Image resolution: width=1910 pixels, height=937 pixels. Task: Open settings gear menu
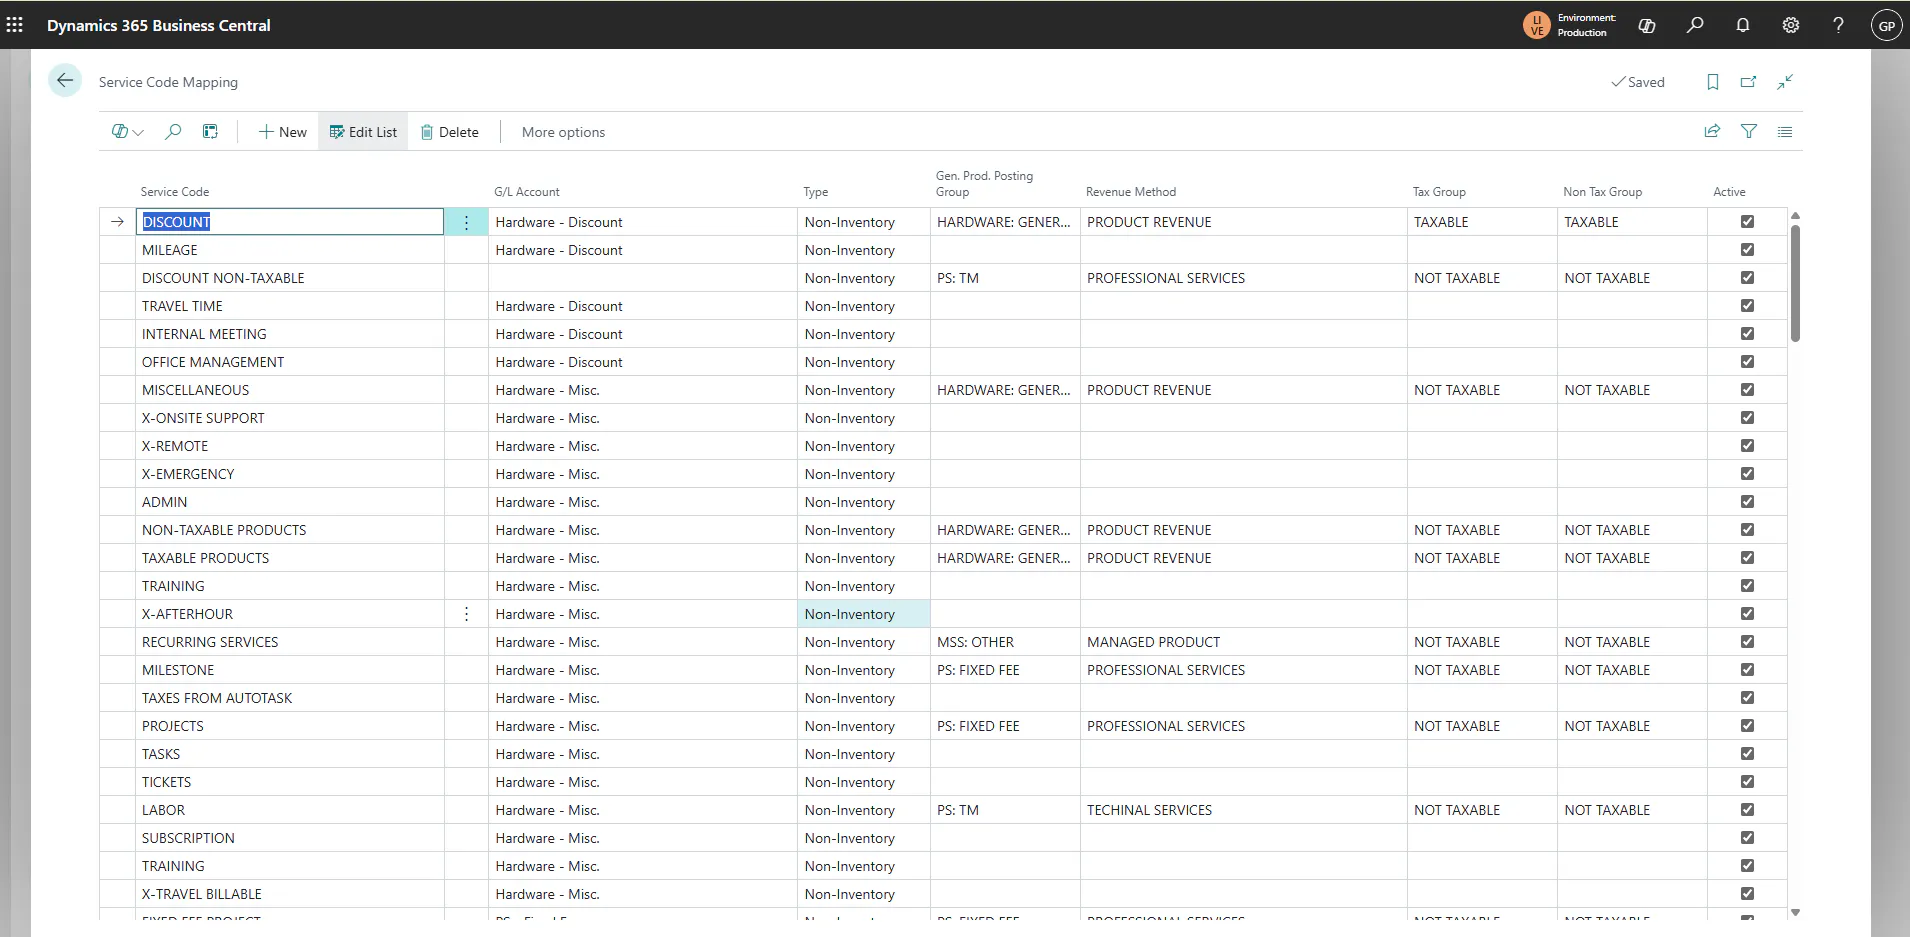1791,25
